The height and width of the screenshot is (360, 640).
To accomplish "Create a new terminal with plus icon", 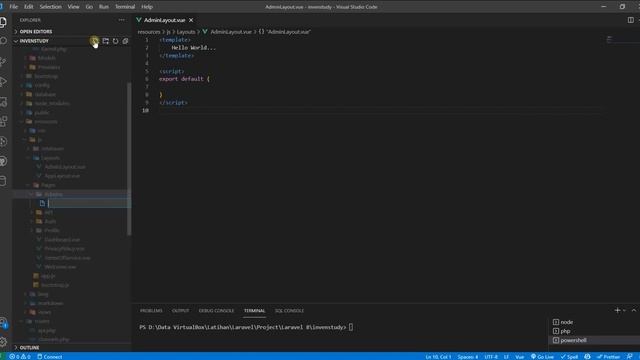I will (617, 311).
